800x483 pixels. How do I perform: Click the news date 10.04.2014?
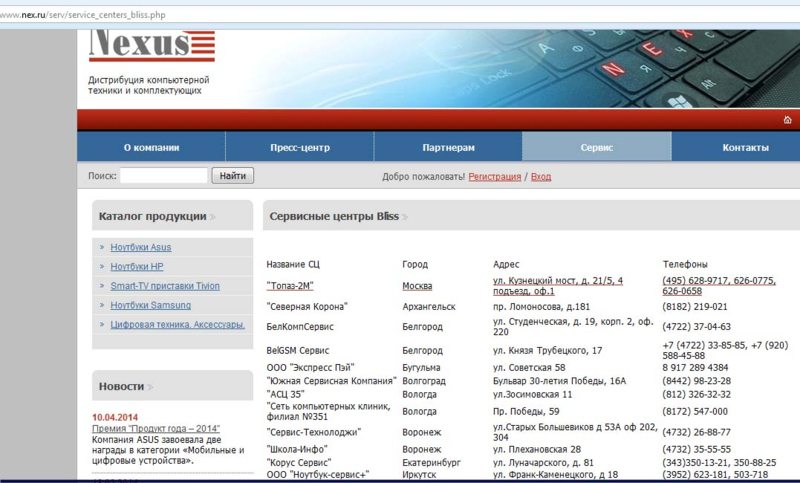[x=115, y=417]
